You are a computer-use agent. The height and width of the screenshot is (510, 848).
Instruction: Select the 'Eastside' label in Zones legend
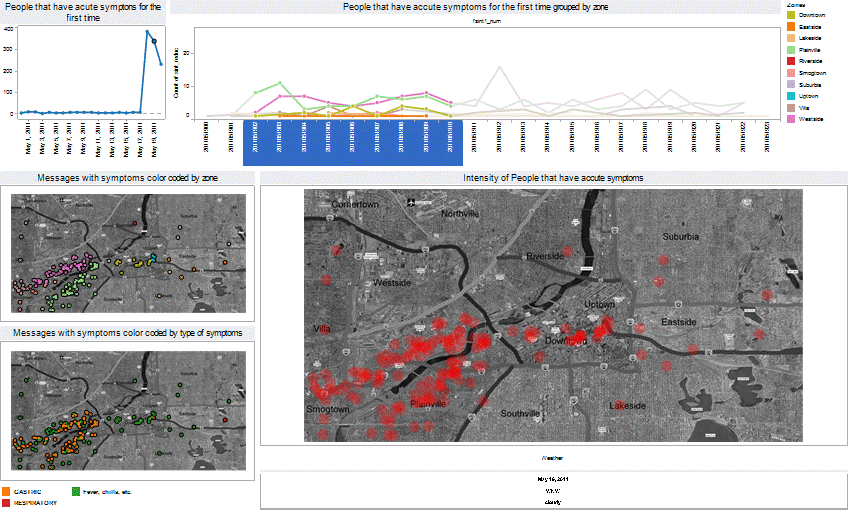(x=810, y=27)
